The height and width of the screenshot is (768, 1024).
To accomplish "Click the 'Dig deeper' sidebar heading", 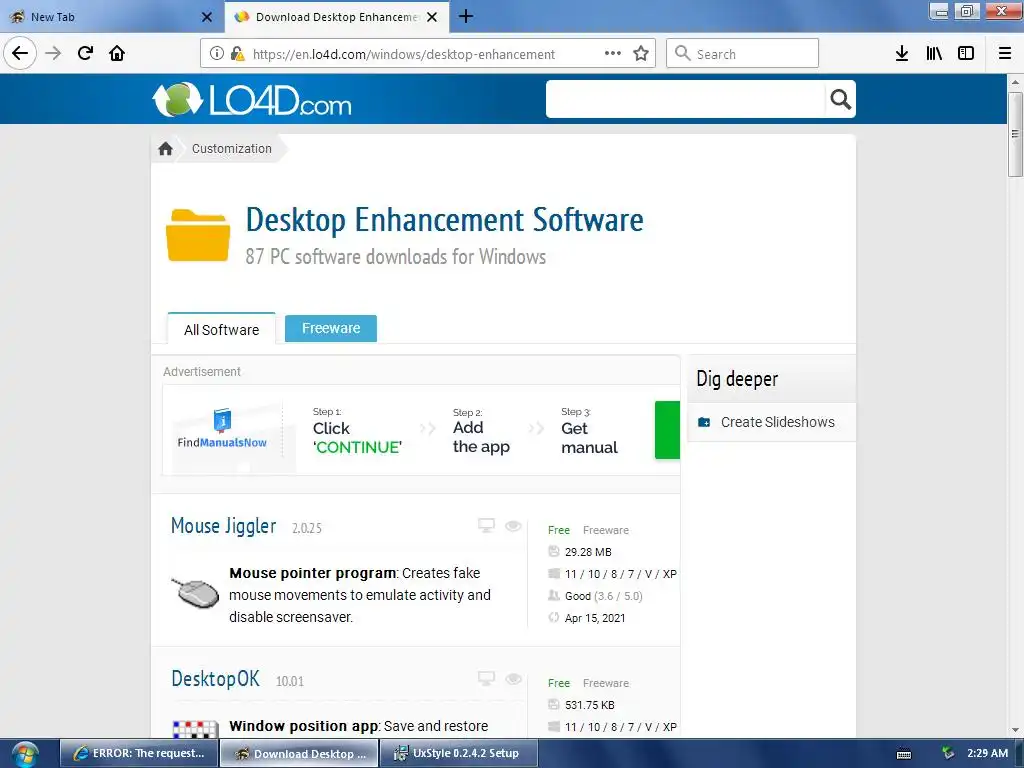I will click(x=737, y=379).
